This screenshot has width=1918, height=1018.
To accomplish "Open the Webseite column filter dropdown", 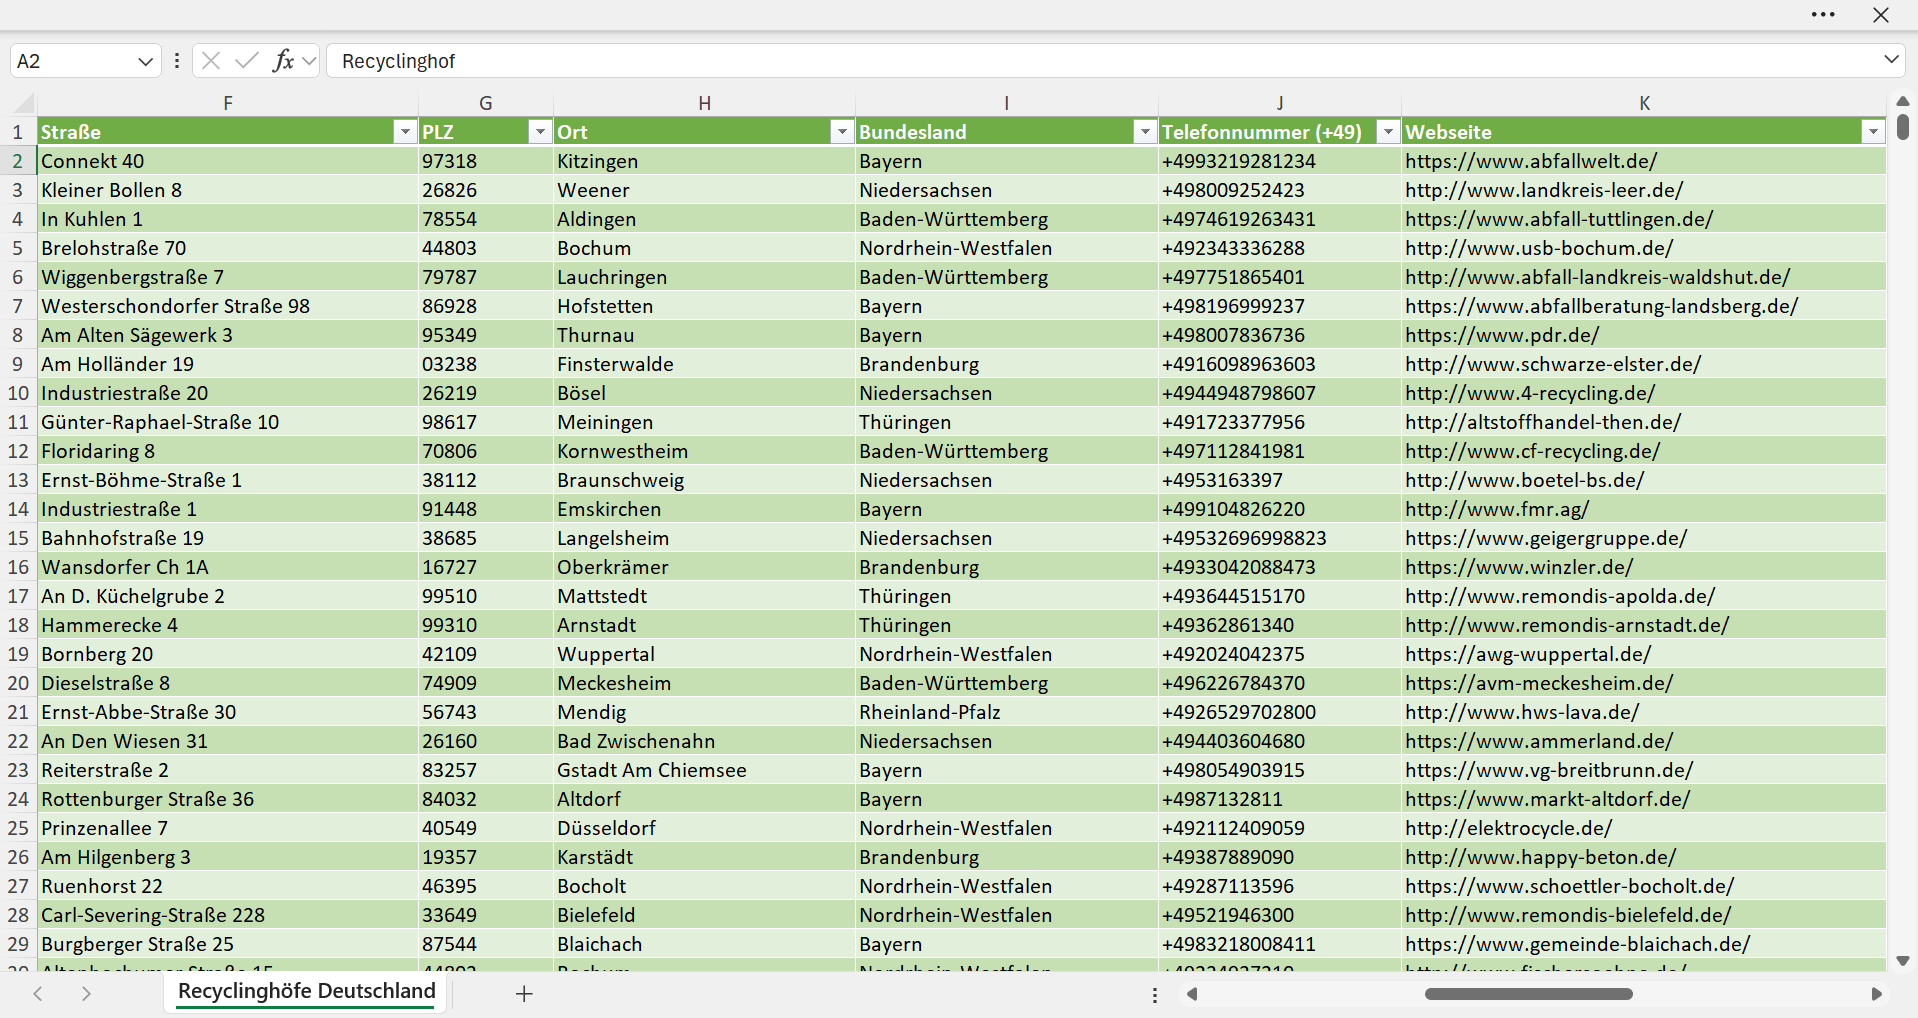I will point(1873,132).
